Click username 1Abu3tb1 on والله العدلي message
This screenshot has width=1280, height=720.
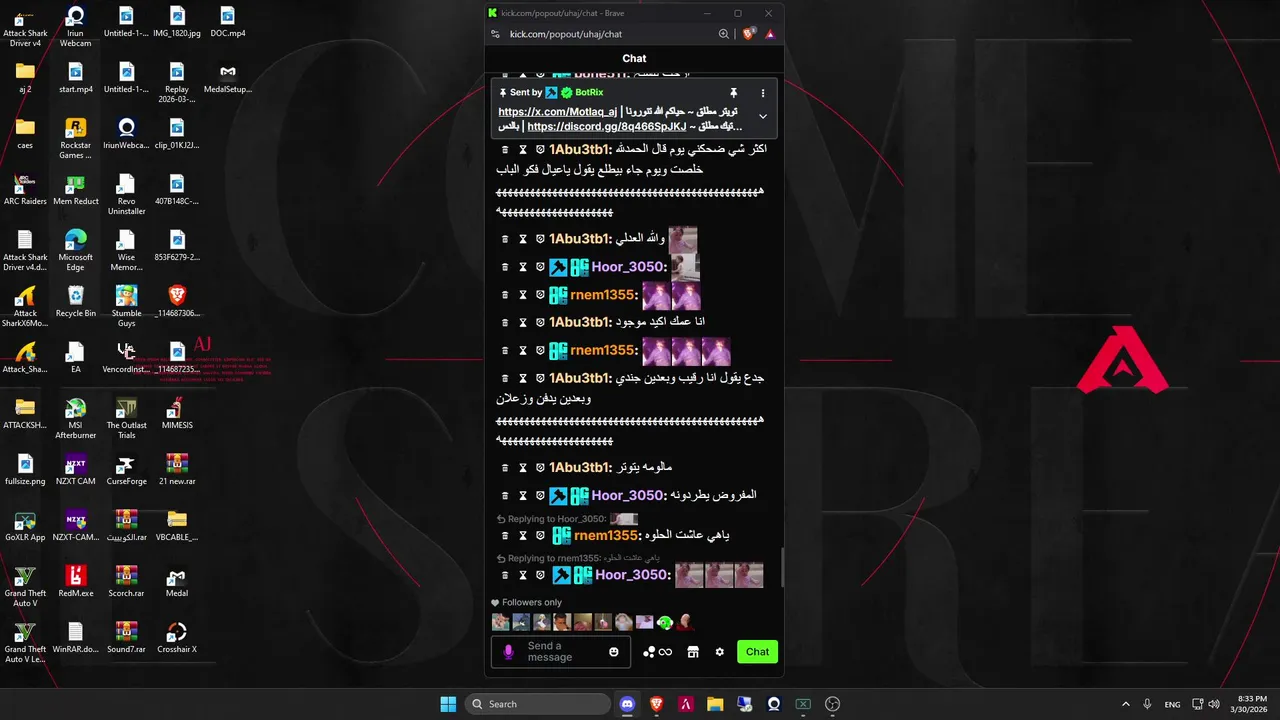click(x=580, y=239)
